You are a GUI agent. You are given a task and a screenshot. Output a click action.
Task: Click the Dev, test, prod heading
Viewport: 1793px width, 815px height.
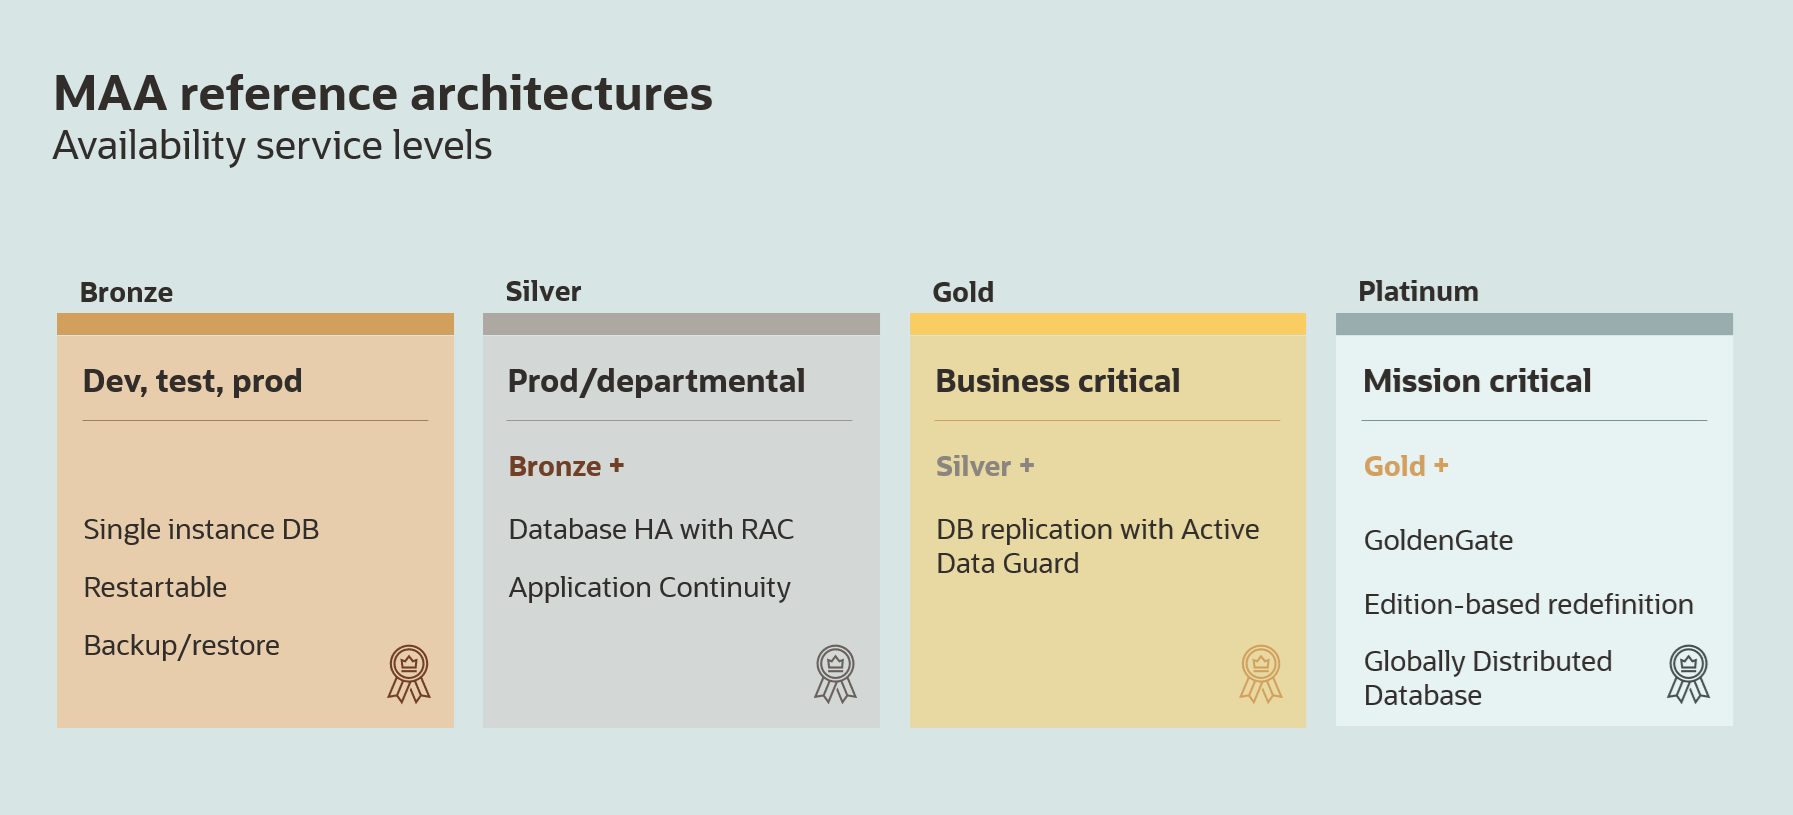192,381
